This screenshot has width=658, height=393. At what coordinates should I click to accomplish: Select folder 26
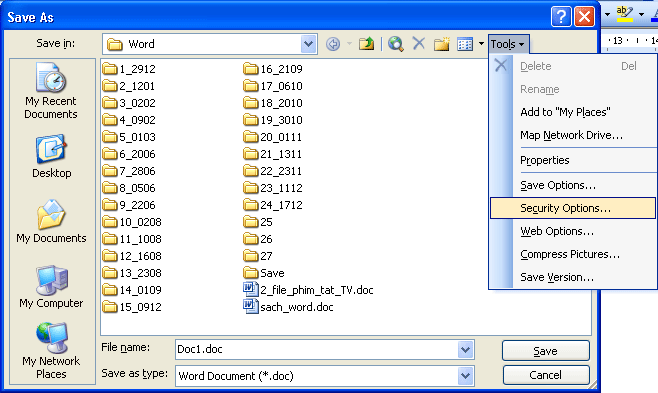pyautogui.click(x=258, y=239)
